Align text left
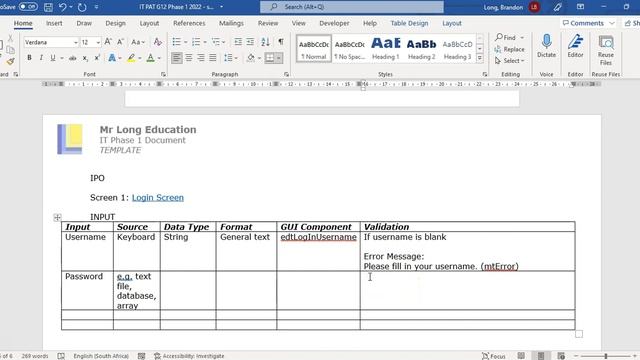This screenshot has width=640, height=360. point(176,58)
